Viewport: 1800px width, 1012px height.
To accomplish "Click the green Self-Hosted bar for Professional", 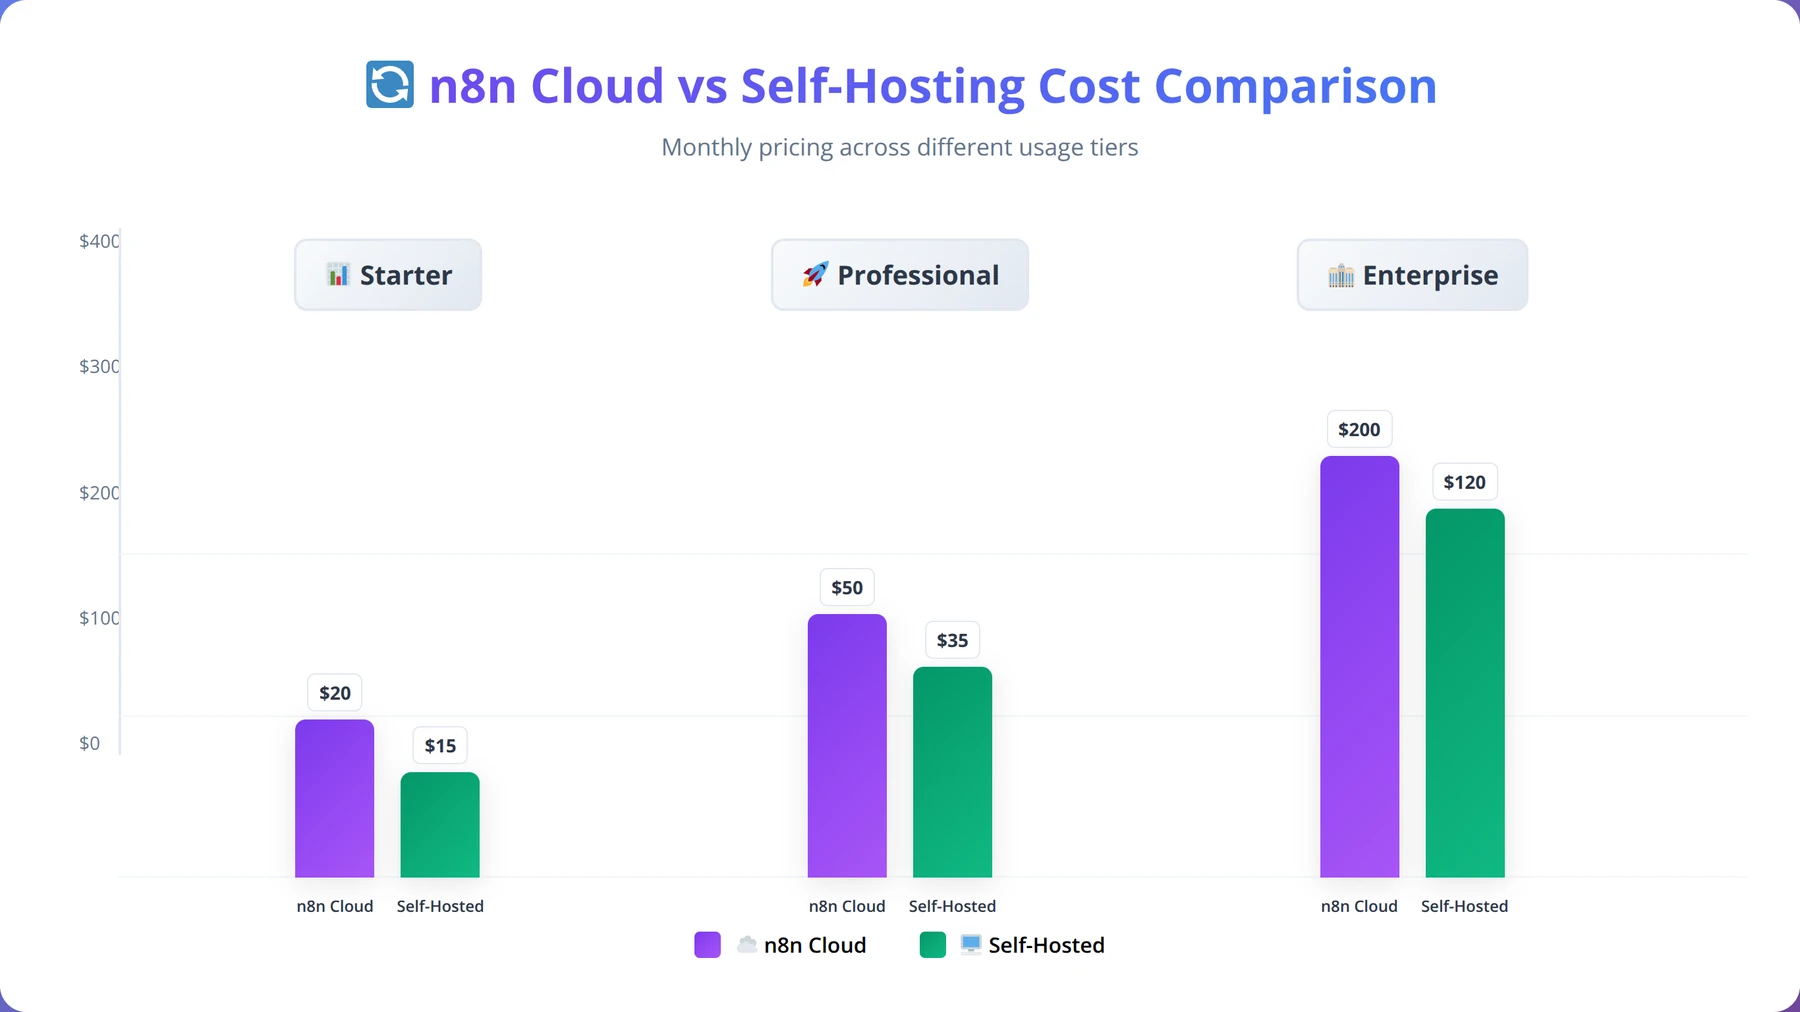I will 953,772.
